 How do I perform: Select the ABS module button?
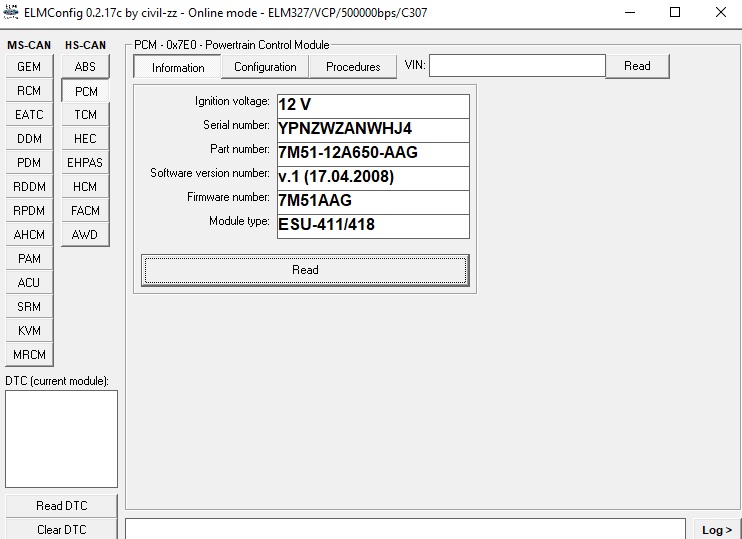(x=85, y=67)
